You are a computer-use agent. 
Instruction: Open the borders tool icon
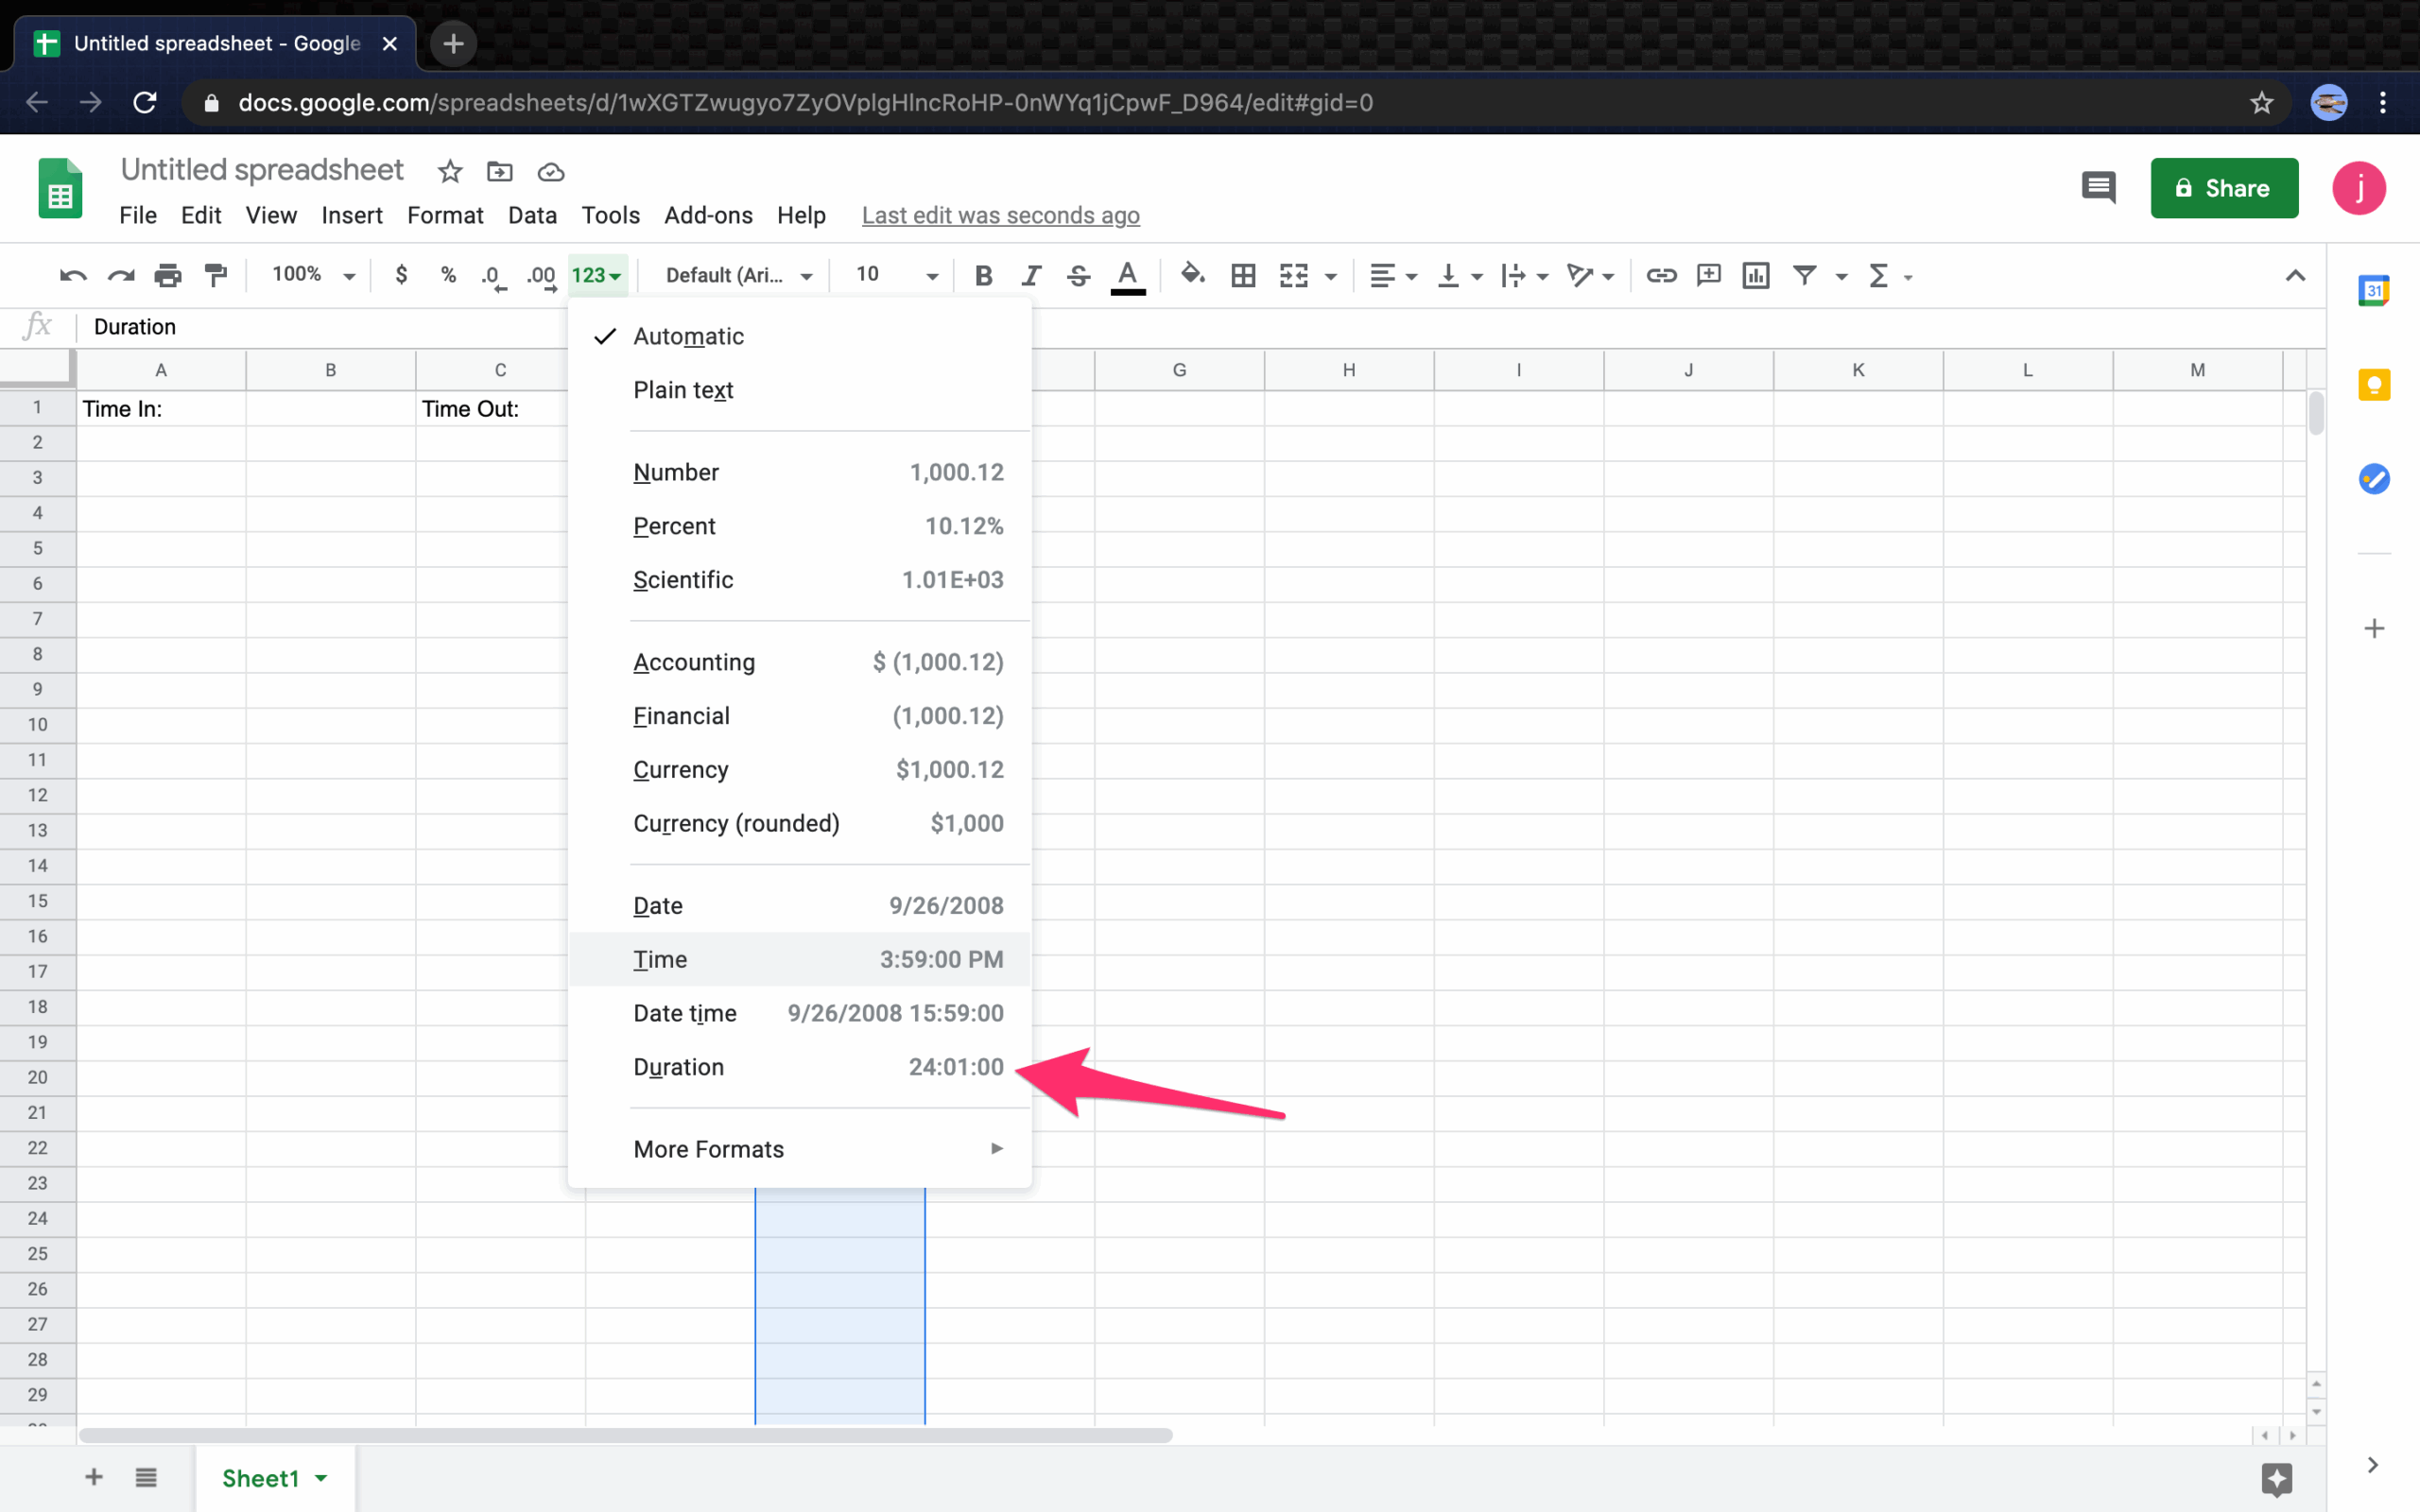pyautogui.click(x=1243, y=275)
